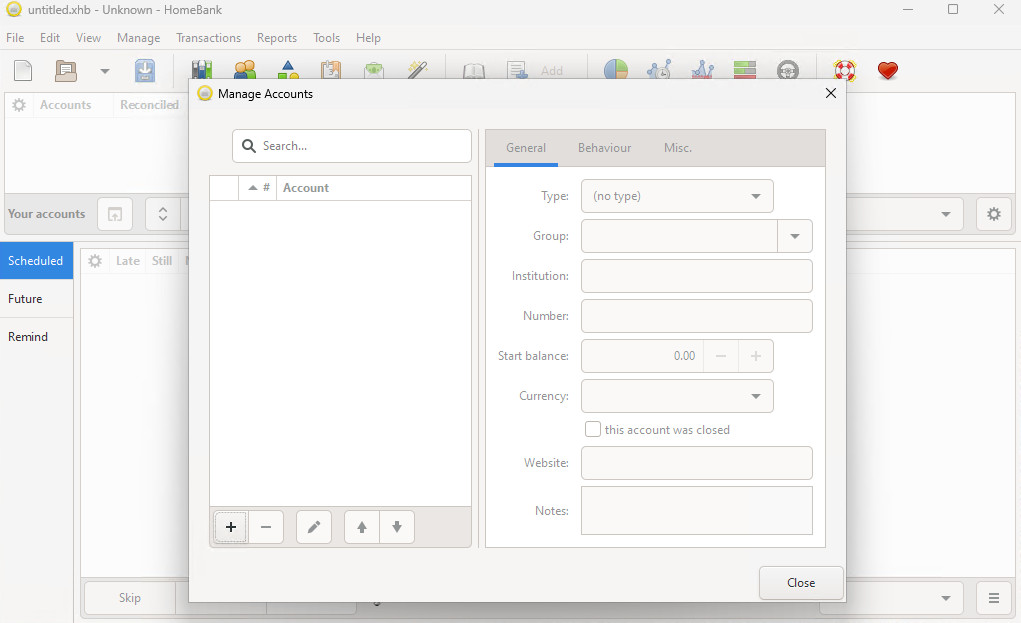Increase Start balance with plus button

click(x=756, y=355)
